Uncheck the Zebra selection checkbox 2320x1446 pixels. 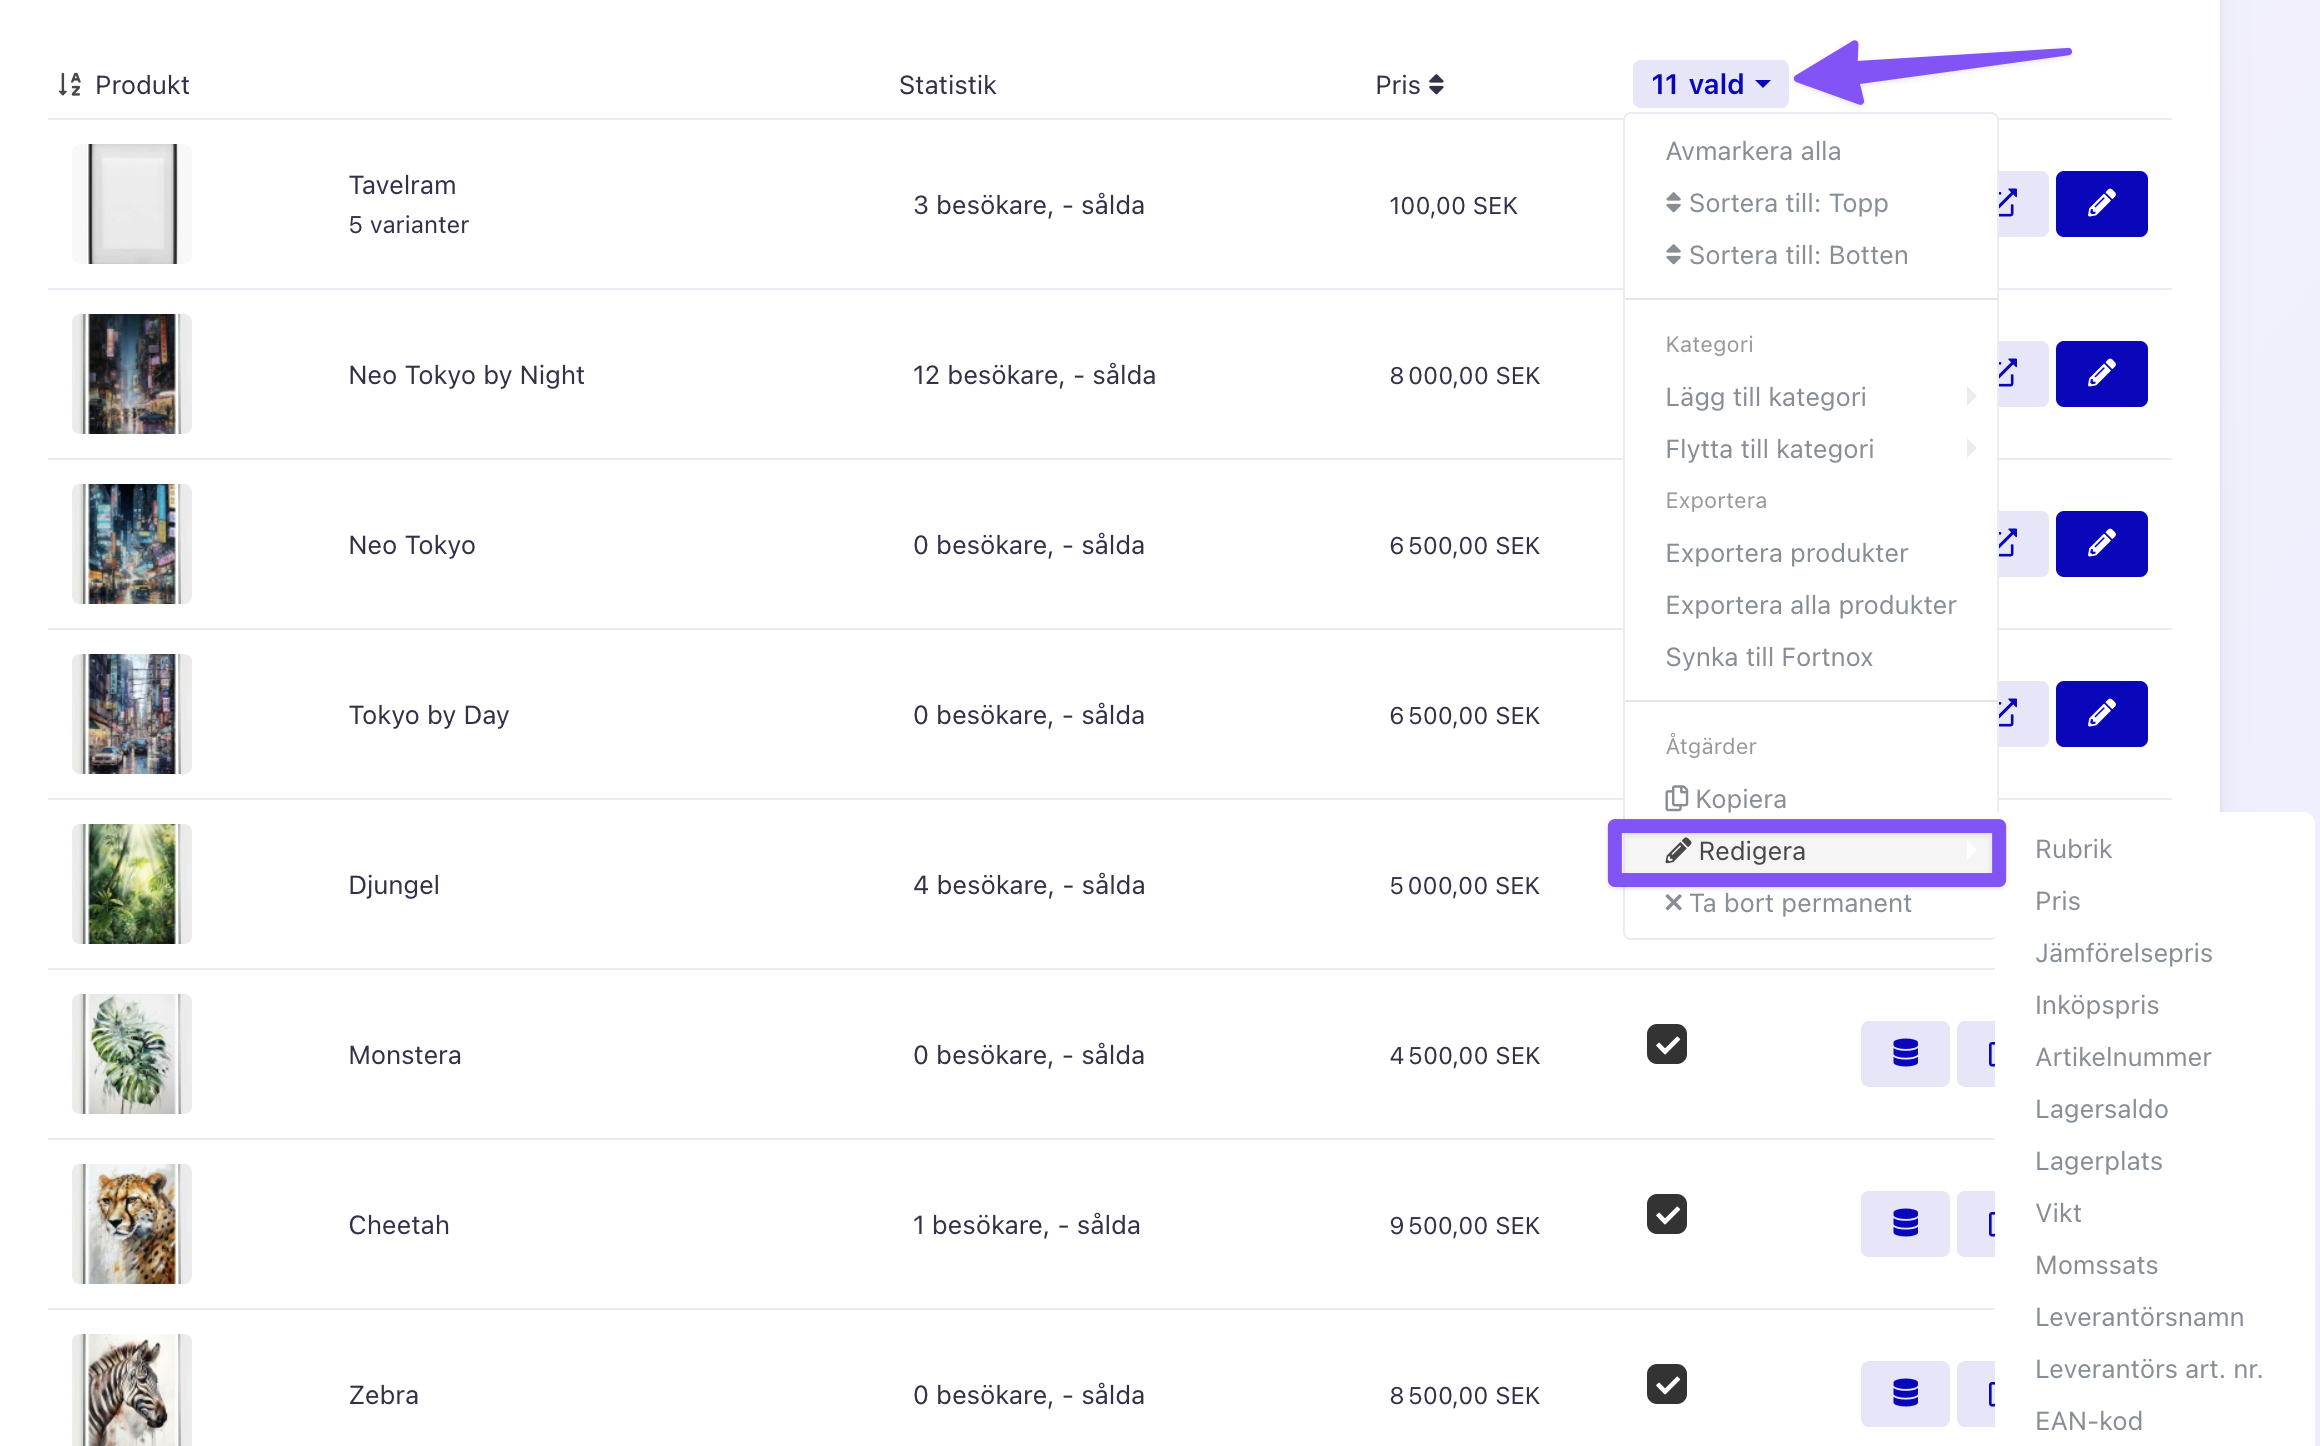(x=1667, y=1385)
